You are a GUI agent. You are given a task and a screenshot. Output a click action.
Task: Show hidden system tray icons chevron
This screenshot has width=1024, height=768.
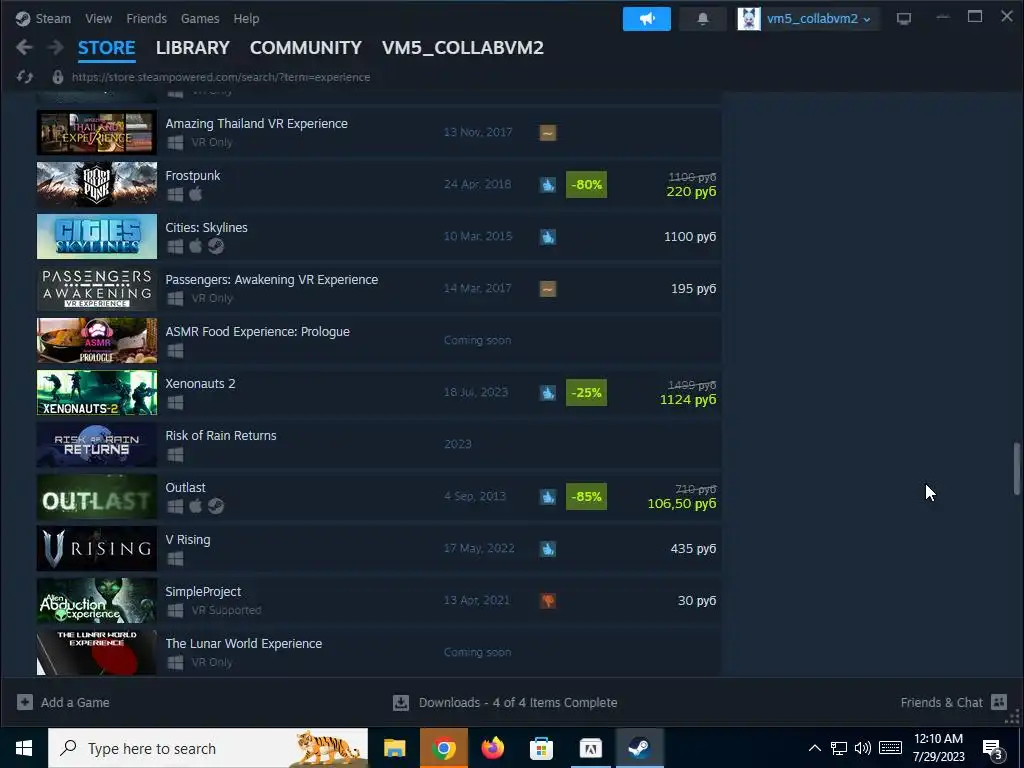(x=814, y=748)
